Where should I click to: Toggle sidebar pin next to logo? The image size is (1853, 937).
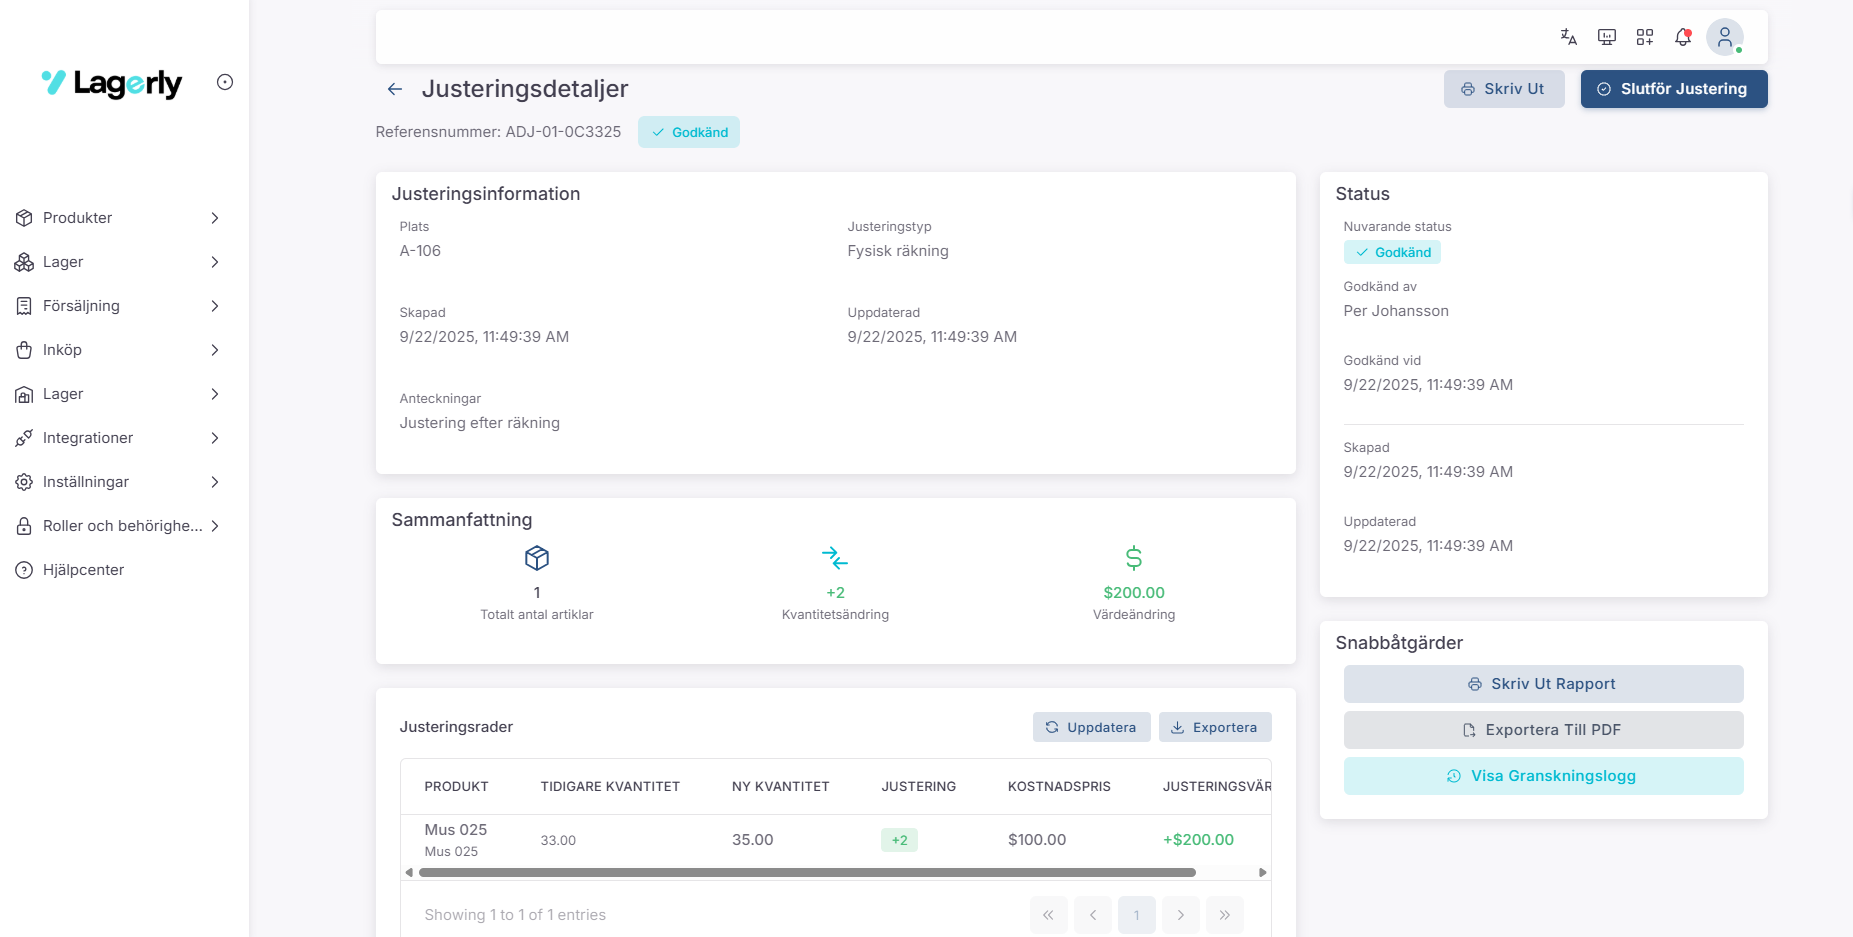pos(225,82)
